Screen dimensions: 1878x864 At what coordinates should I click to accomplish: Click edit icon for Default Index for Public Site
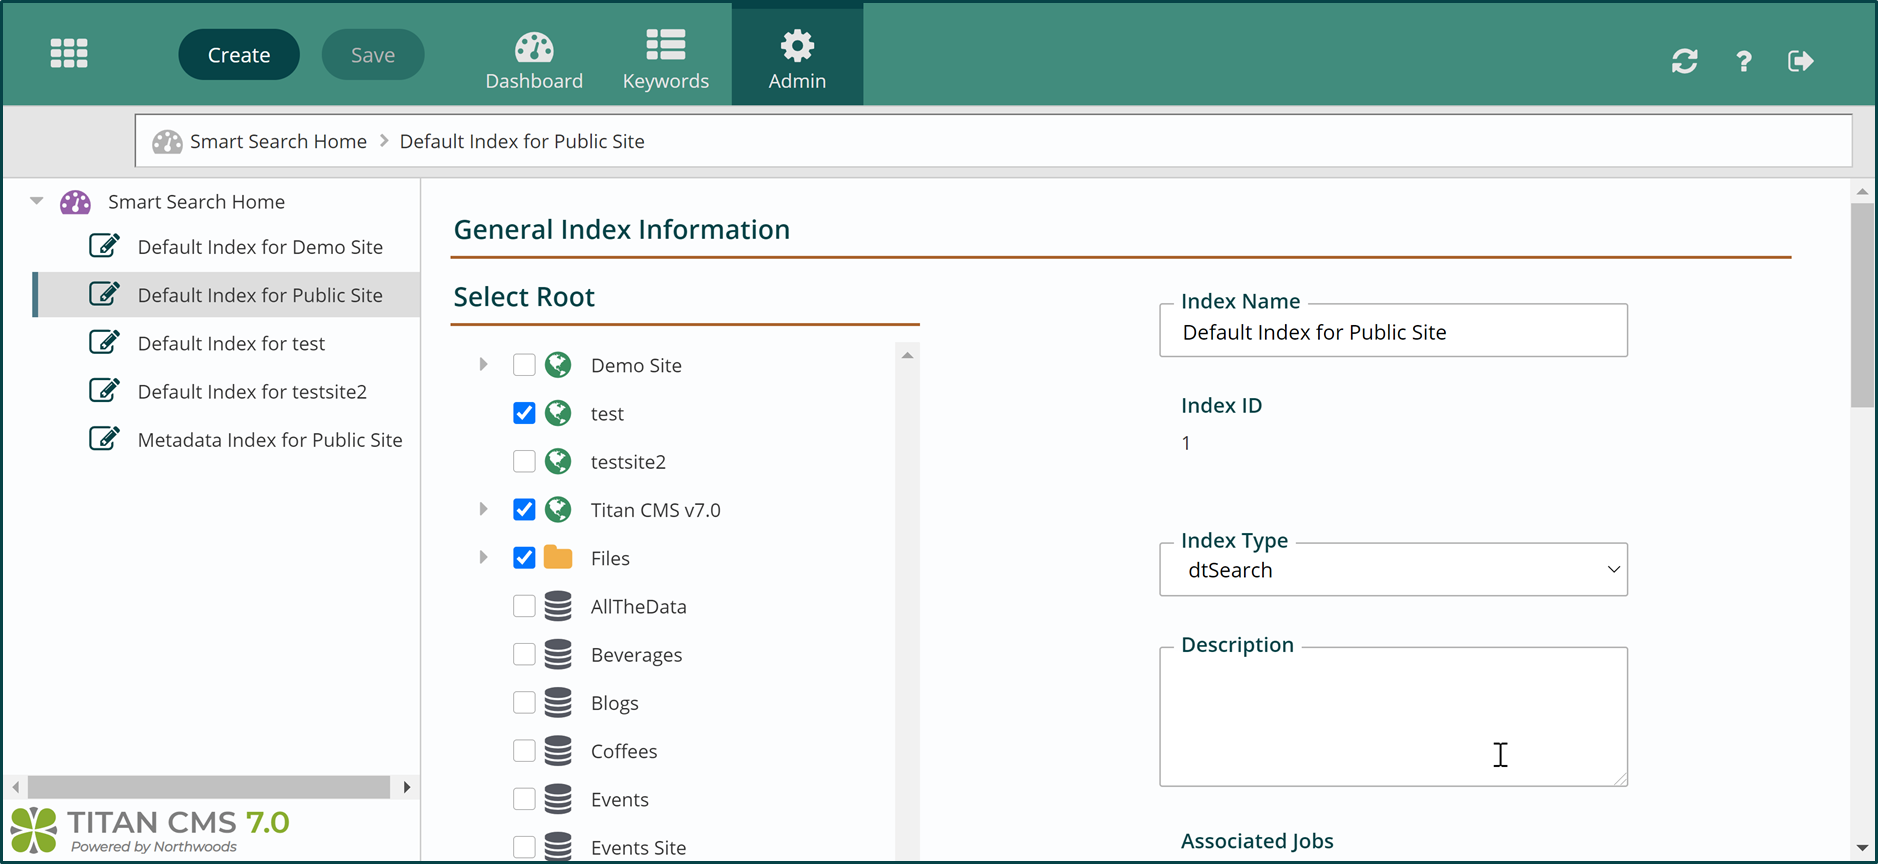(x=104, y=294)
